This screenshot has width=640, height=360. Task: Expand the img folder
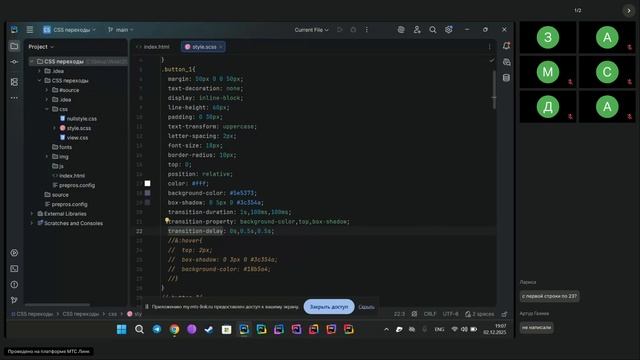pyautogui.click(x=47, y=156)
